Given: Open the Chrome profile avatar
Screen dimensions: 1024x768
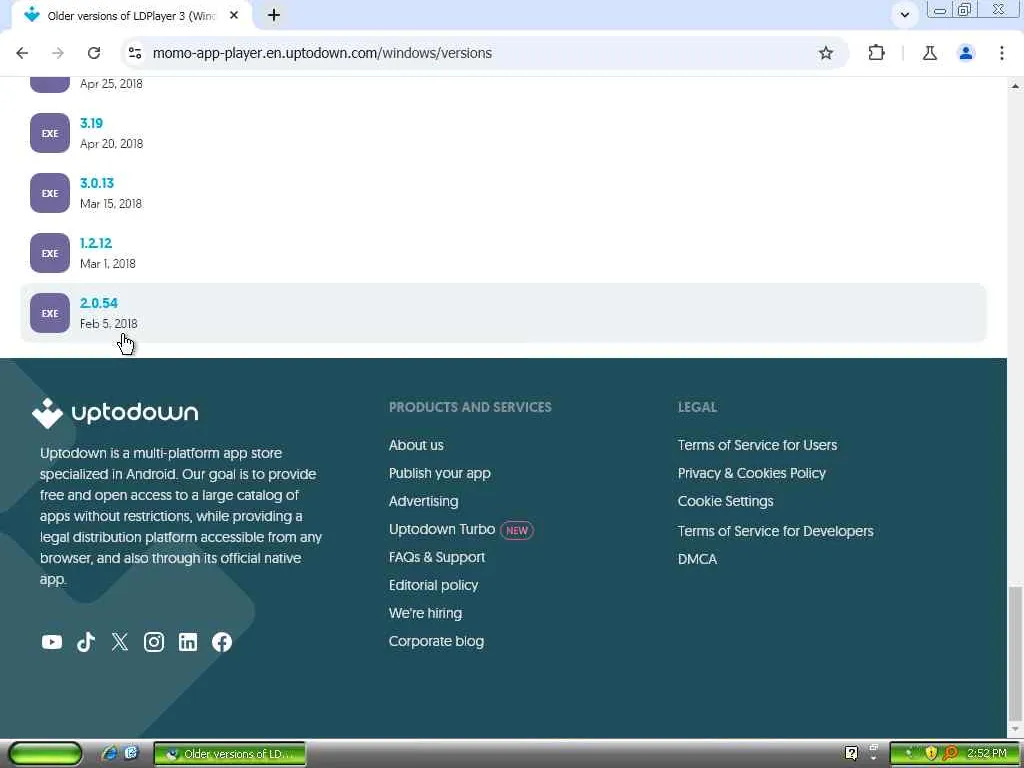Looking at the screenshot, I should pos(966,53).
